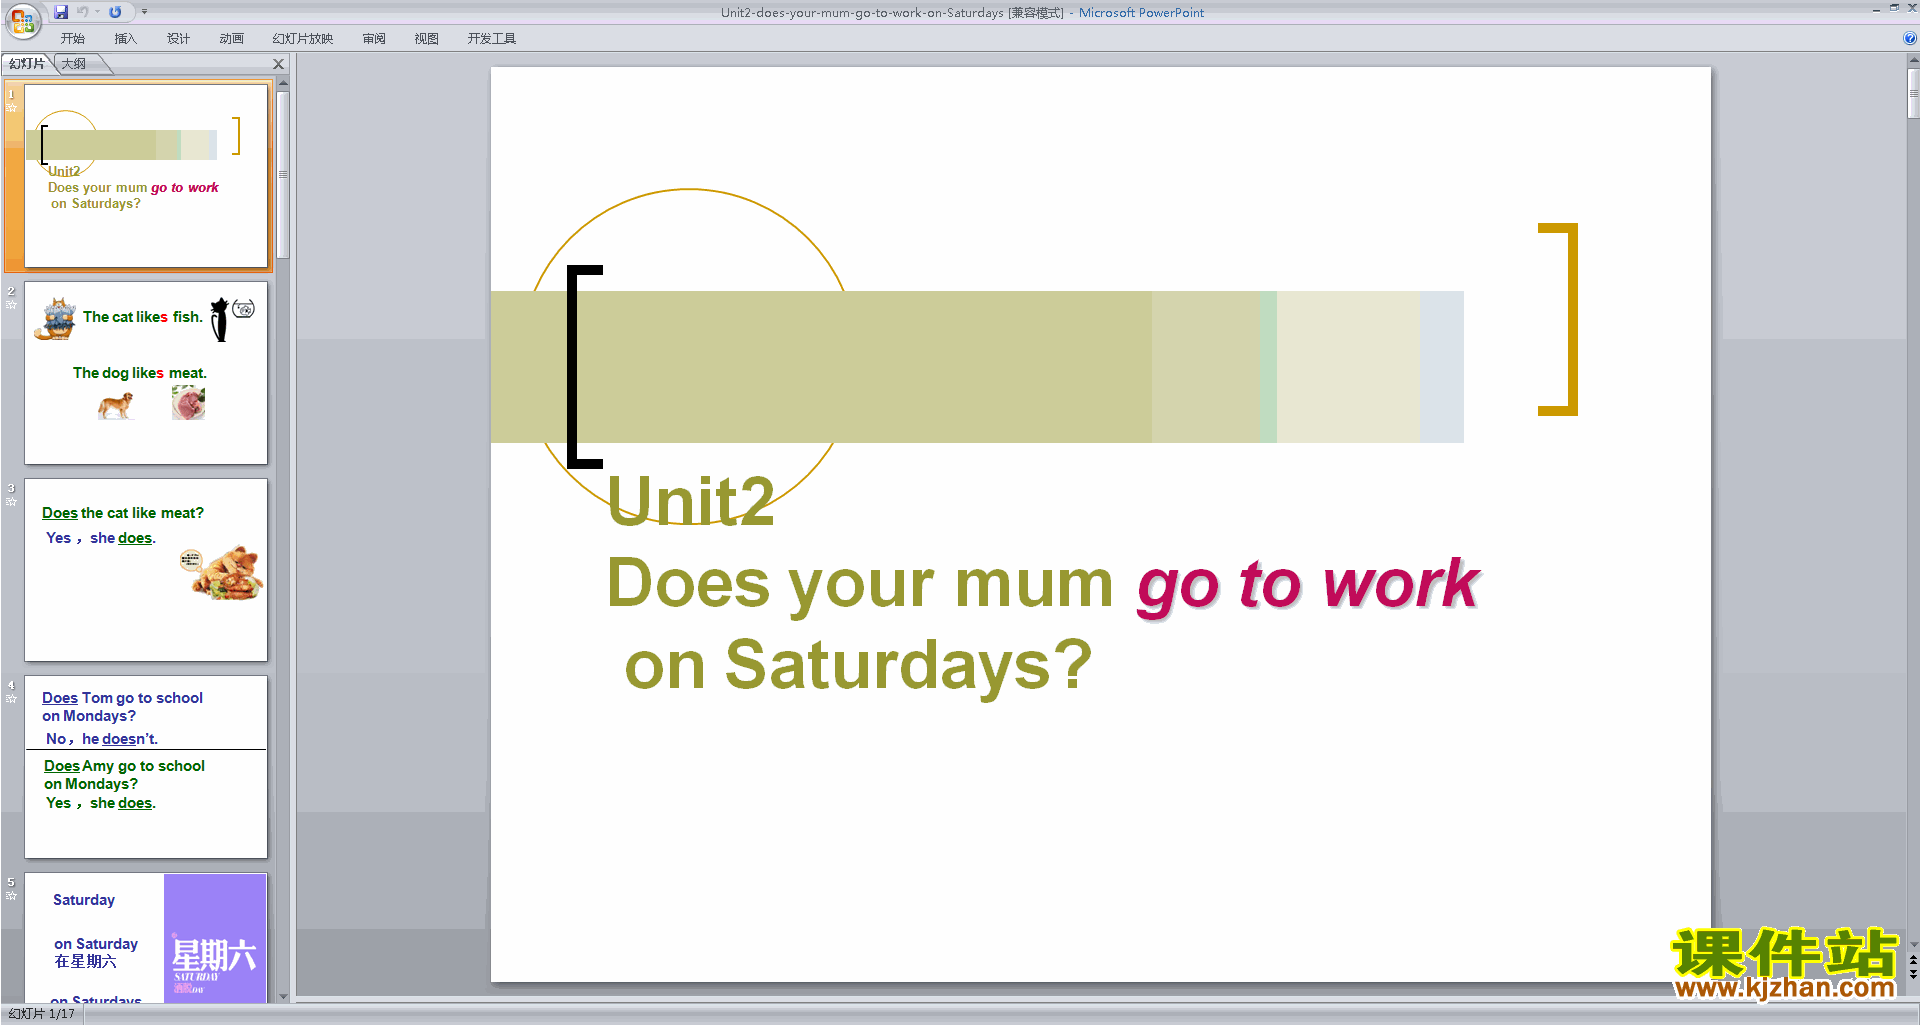Open the 幻灯片放映 ribbon tab
The width and height of the screenshot is (1920, 1025).
[303, 39]
